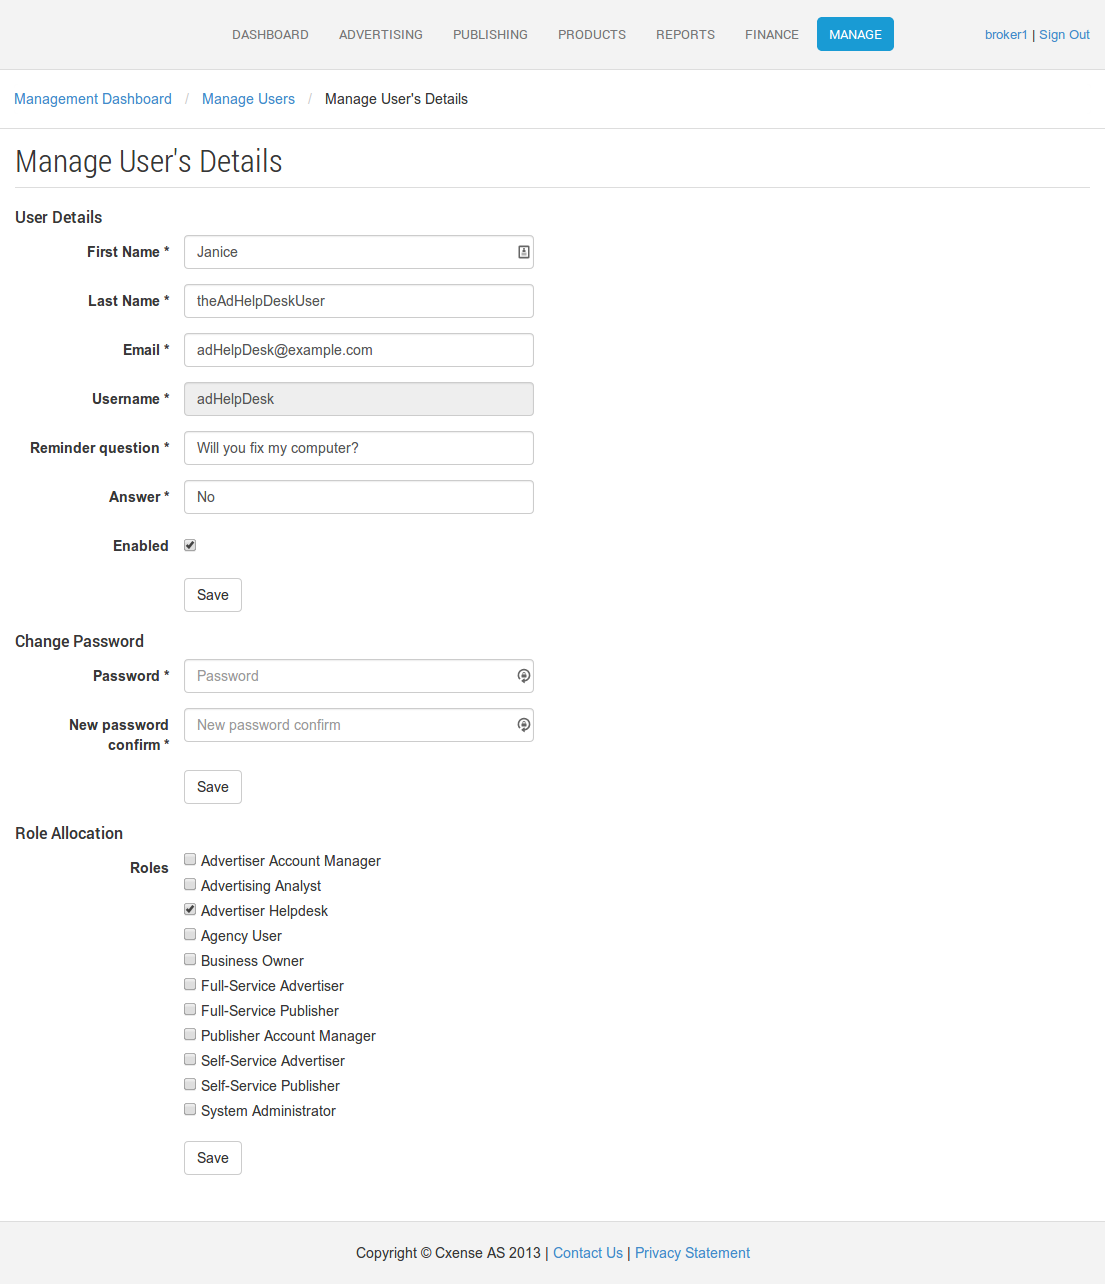Click the broker1 user link
The image size is (1105, 1284).
point(1006,34)
